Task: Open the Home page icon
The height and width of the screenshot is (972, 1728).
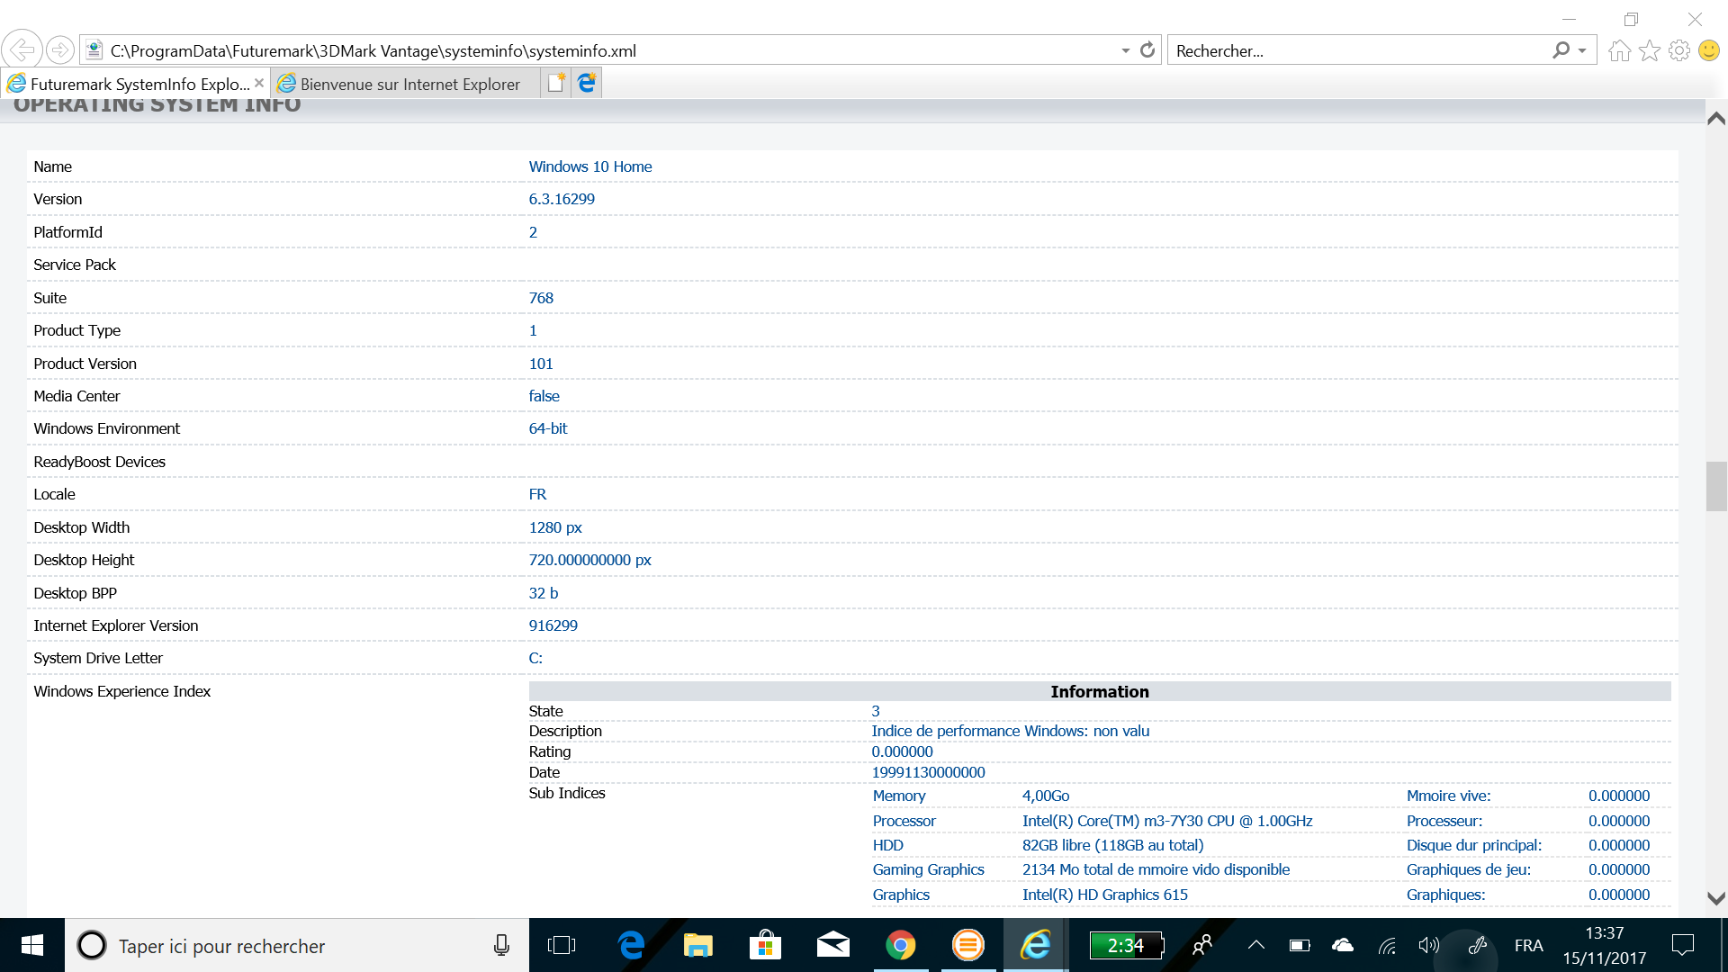Action: (x=1619, y=51)
